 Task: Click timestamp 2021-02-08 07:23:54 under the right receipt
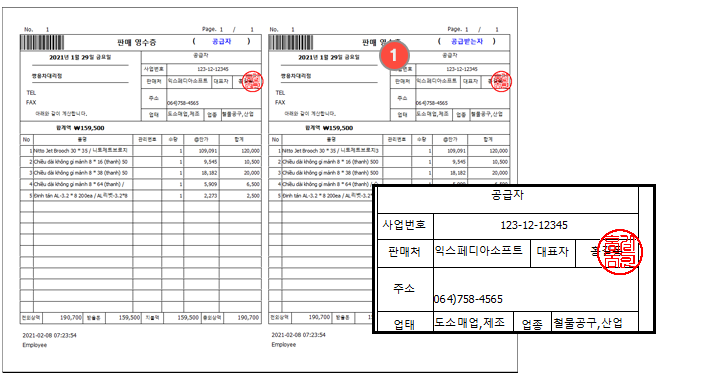point(298,335)
